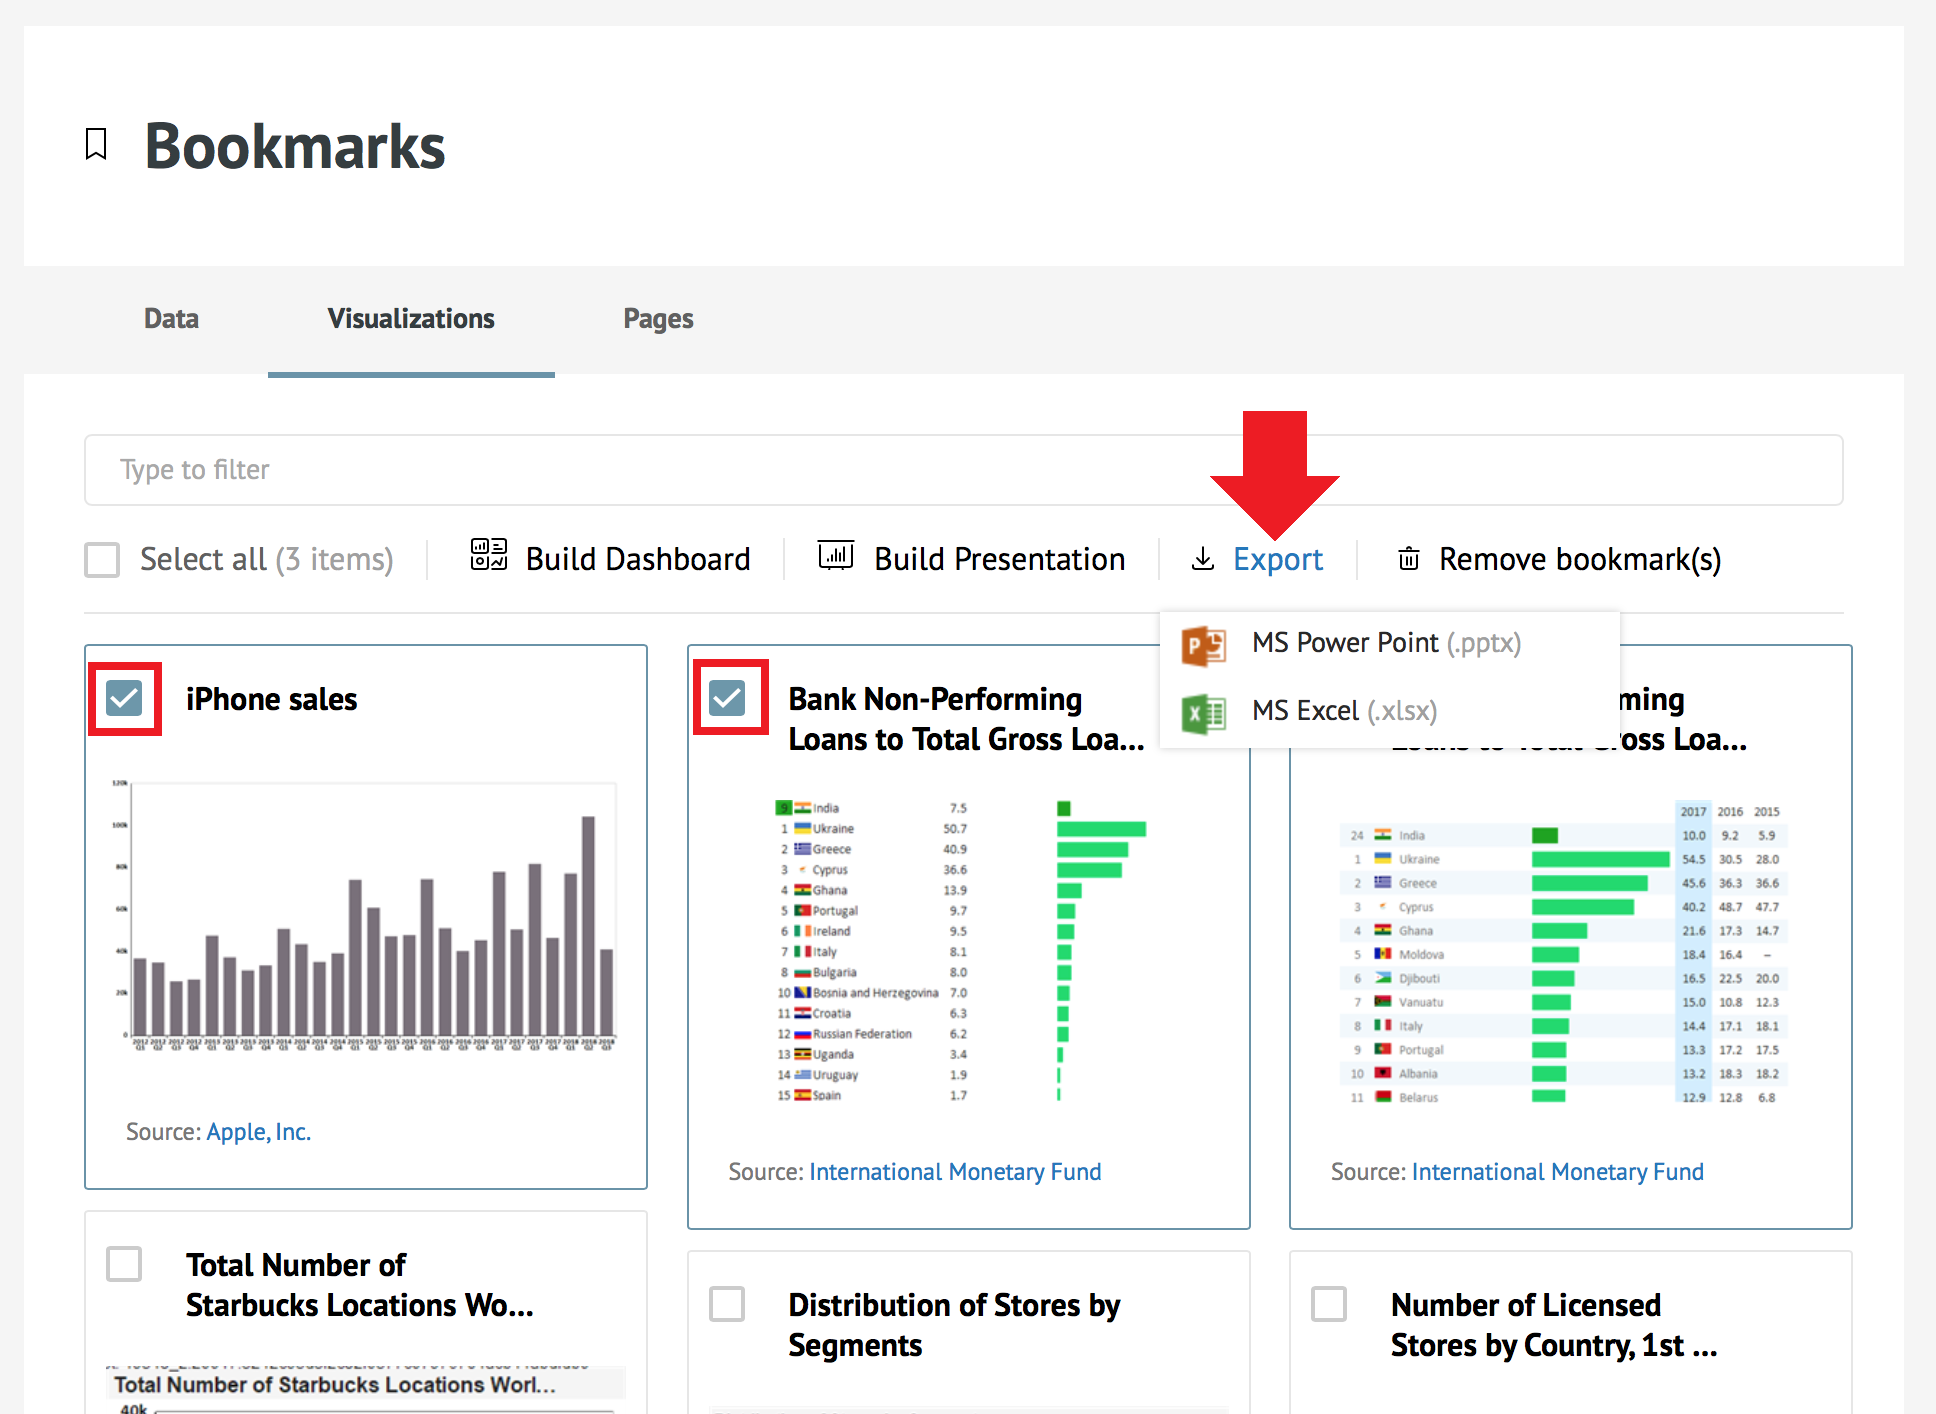Switch to the Data tab

point(172,319)
